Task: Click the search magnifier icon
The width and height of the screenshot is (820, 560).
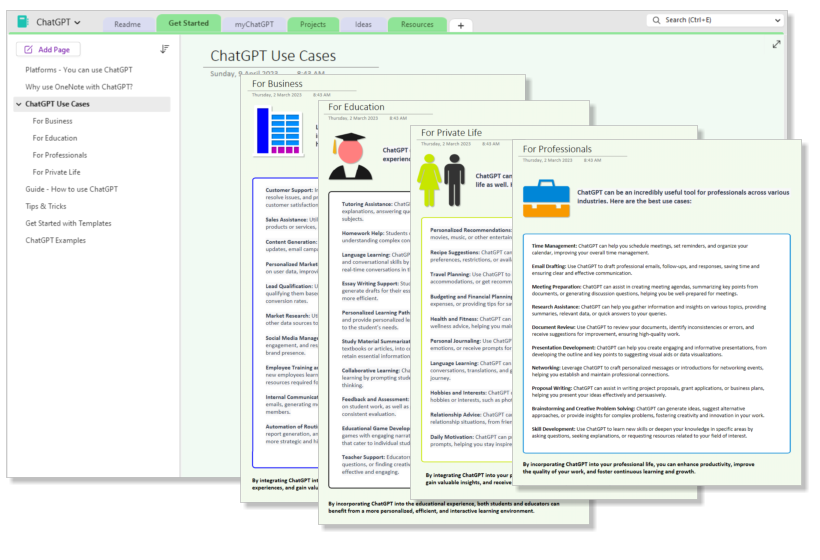Action: pos(656,20)
